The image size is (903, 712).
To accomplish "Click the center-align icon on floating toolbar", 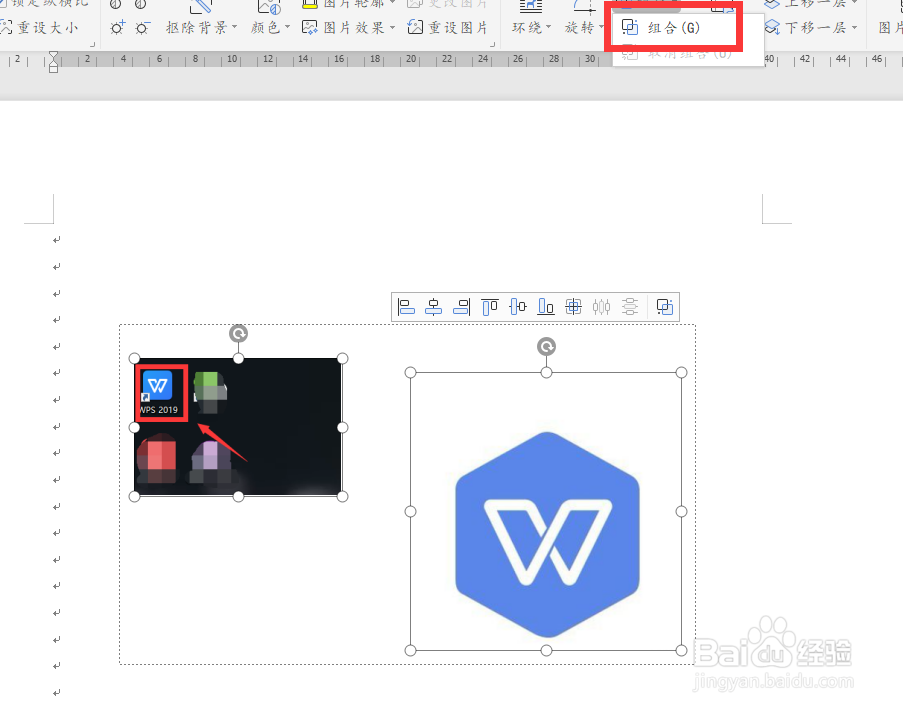I will pyautogui.click(x=434, y=307).
